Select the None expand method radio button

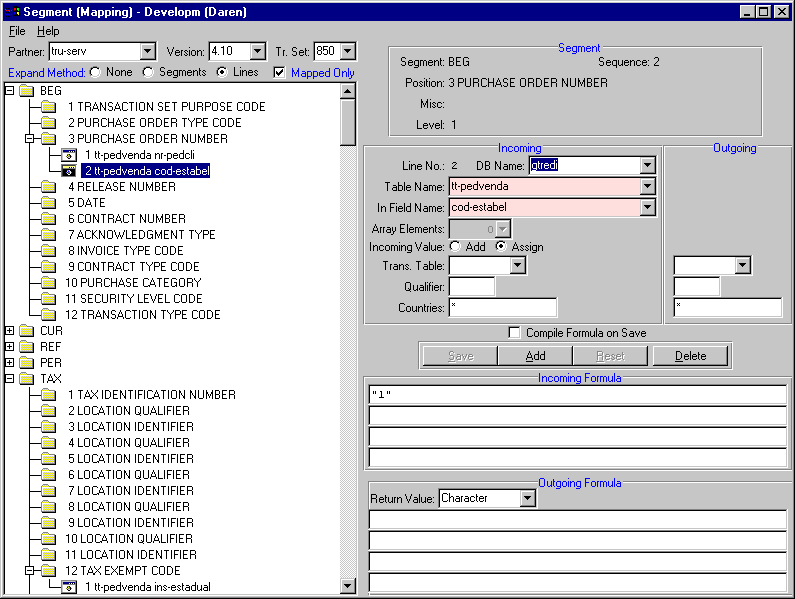(95, 72)
